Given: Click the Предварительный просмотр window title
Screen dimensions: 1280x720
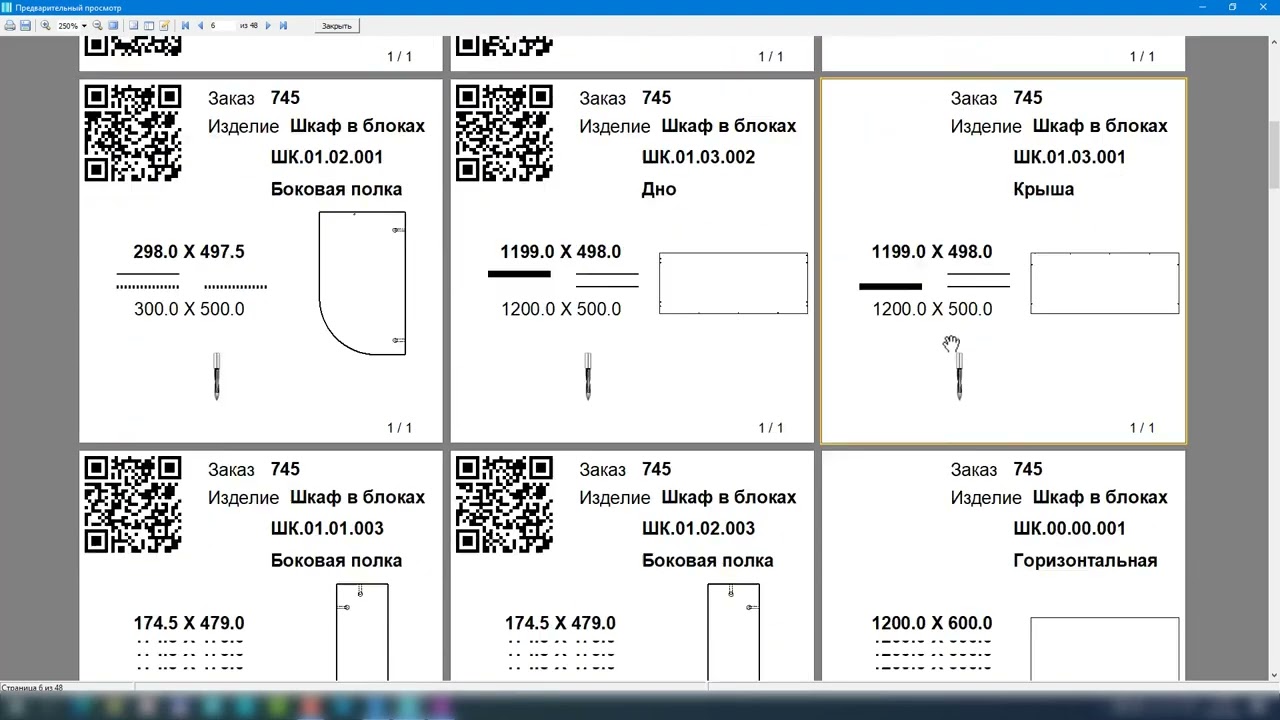Looking at the screenshot, I should [68, 8].
